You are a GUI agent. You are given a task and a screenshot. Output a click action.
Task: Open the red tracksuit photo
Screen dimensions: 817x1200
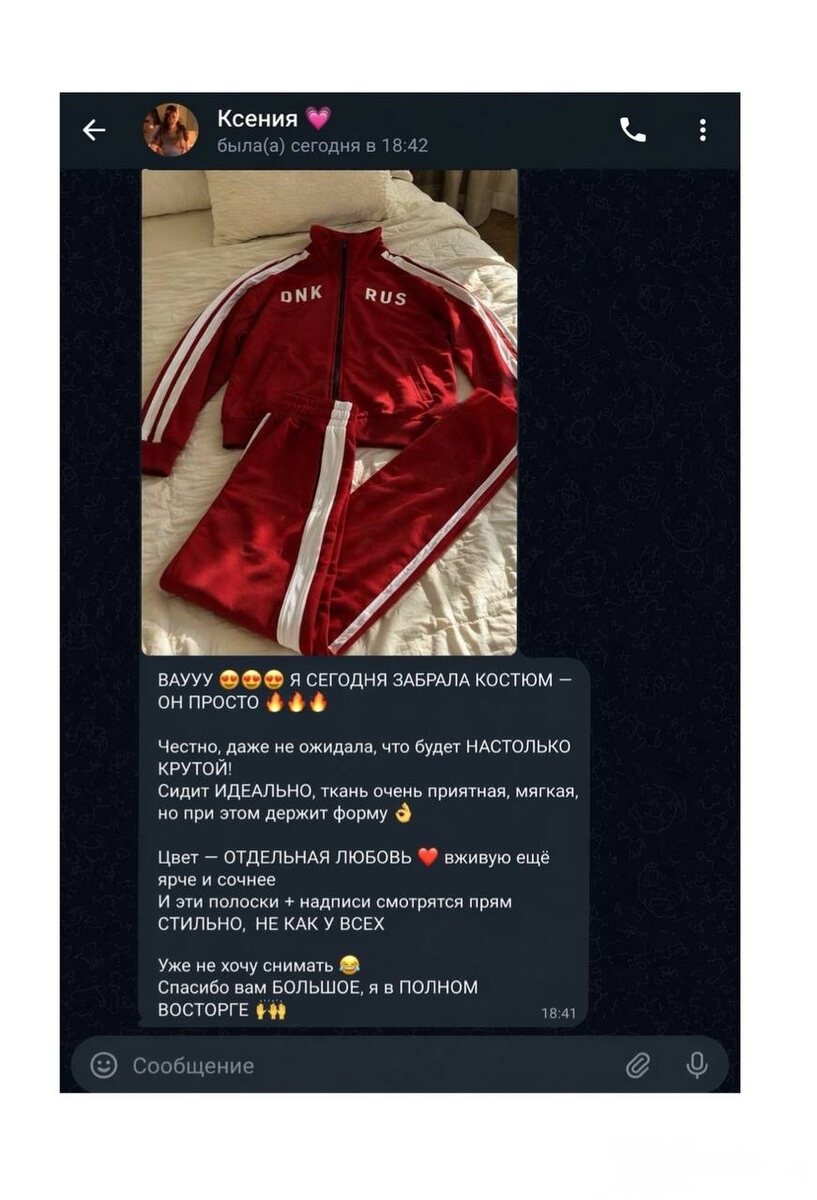(329, 412)
